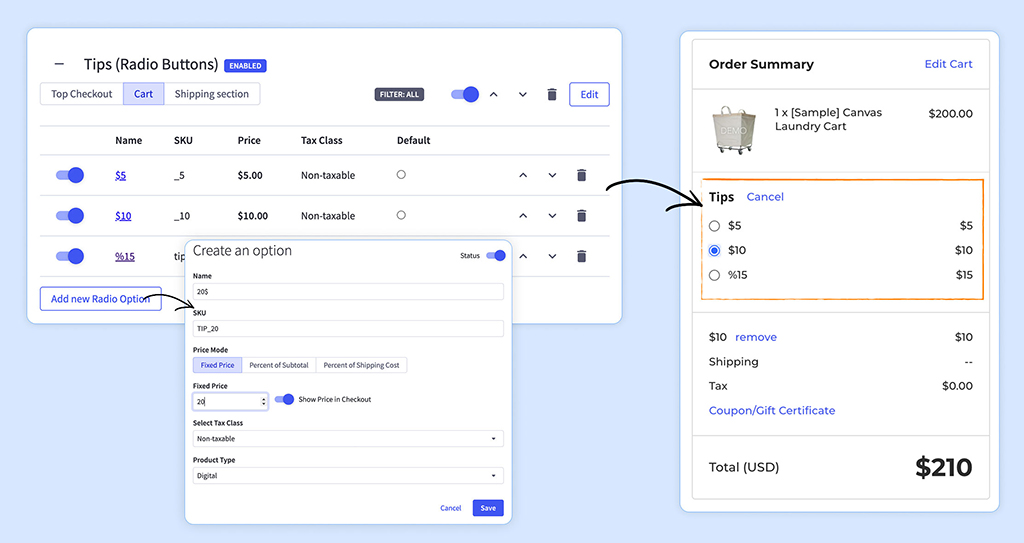
Task: Toggle the Tips widget enable switch
Action: 465,95
